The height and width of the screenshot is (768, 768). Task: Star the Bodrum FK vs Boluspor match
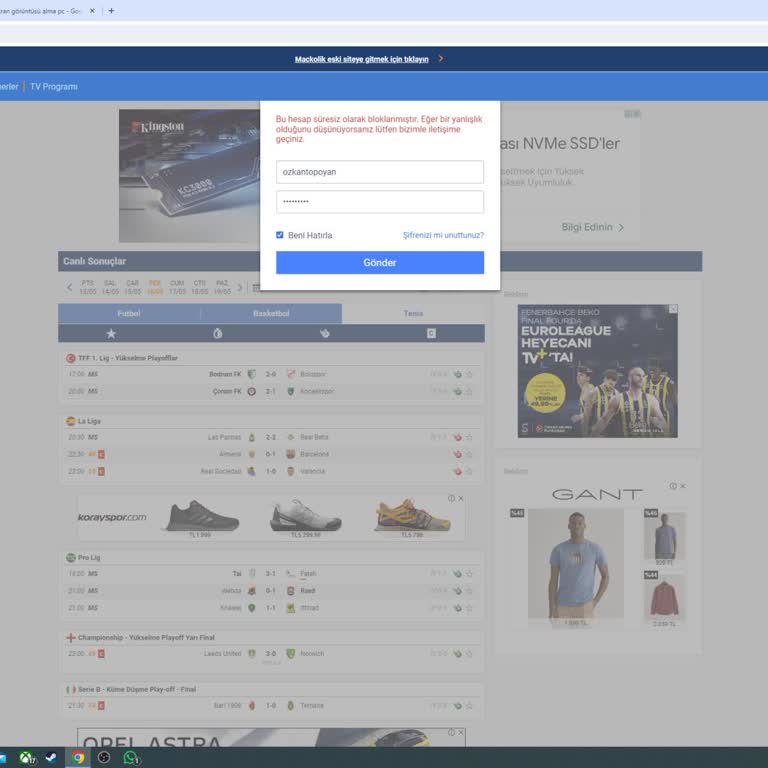tap(469, 374)
